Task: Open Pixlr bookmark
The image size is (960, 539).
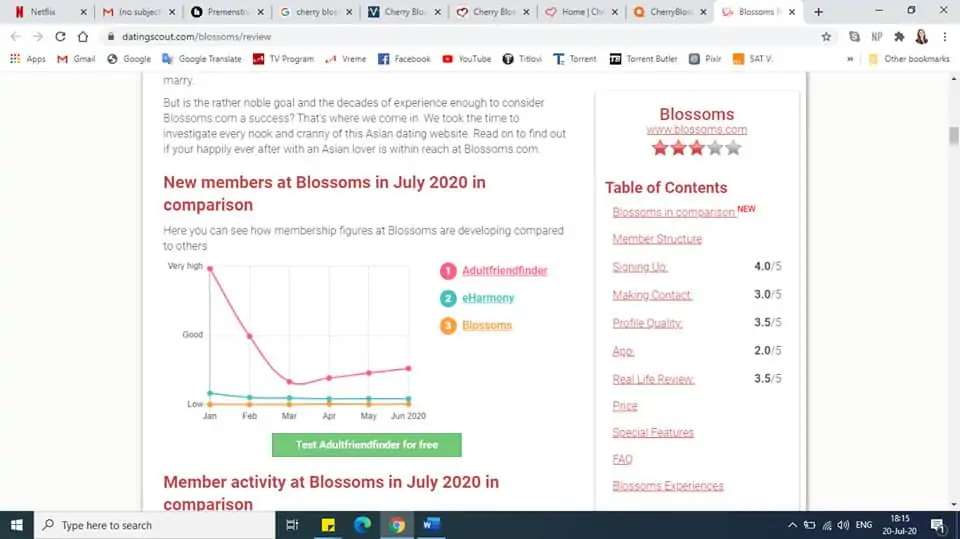Action: point(705,59)
